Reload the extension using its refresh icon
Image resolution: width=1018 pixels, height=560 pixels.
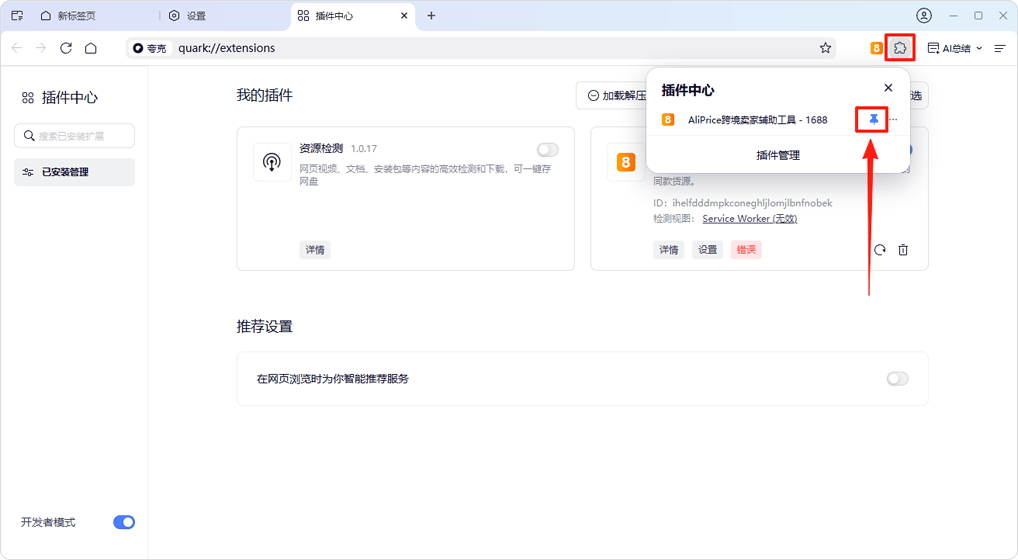tap(880, 250)
